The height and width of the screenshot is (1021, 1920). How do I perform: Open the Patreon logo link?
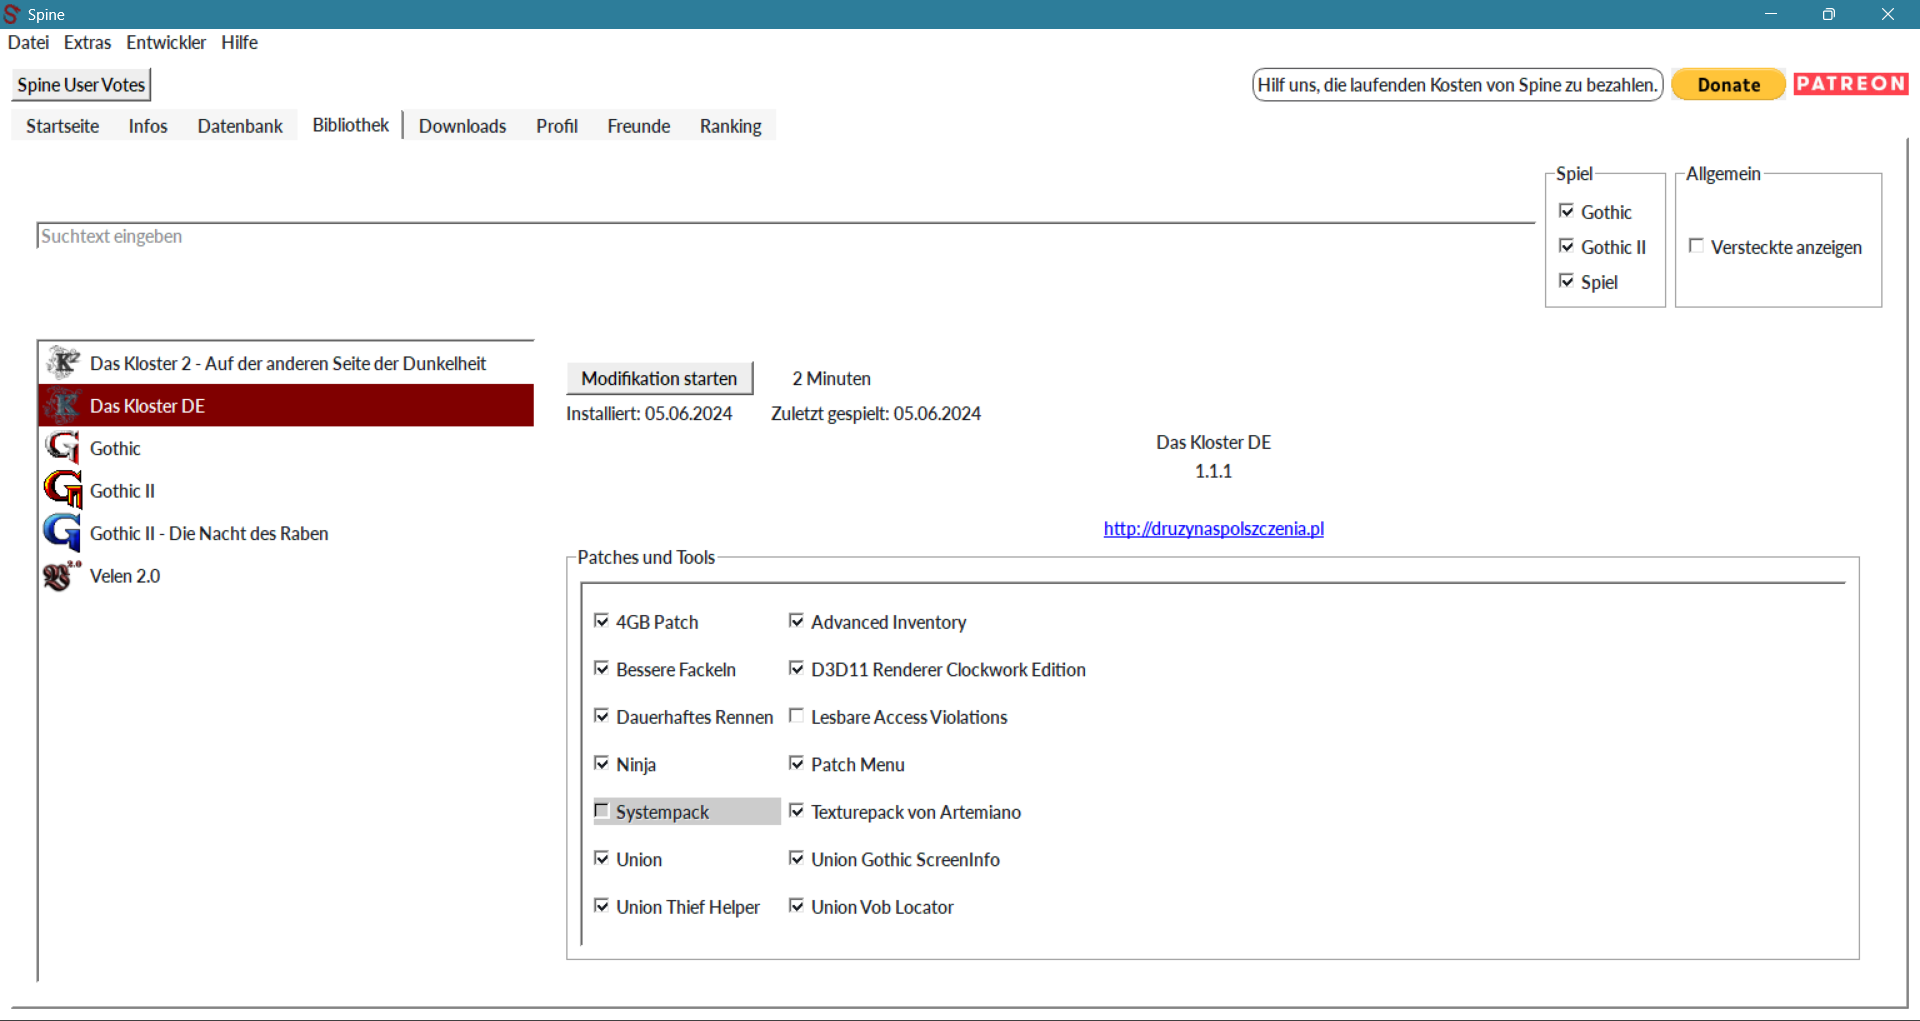(x=1850, y=84)
